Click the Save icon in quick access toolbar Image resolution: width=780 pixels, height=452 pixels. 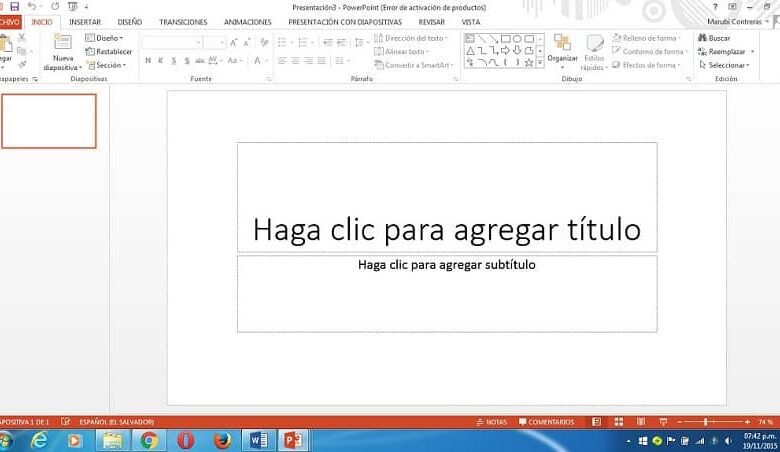(14, 6)
